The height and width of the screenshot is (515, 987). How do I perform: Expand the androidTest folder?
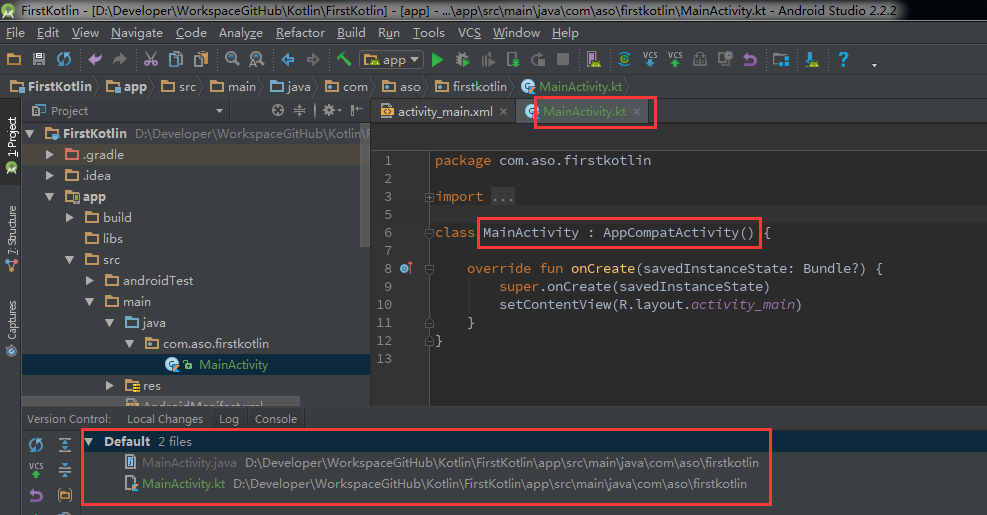[x=90, y=280]
